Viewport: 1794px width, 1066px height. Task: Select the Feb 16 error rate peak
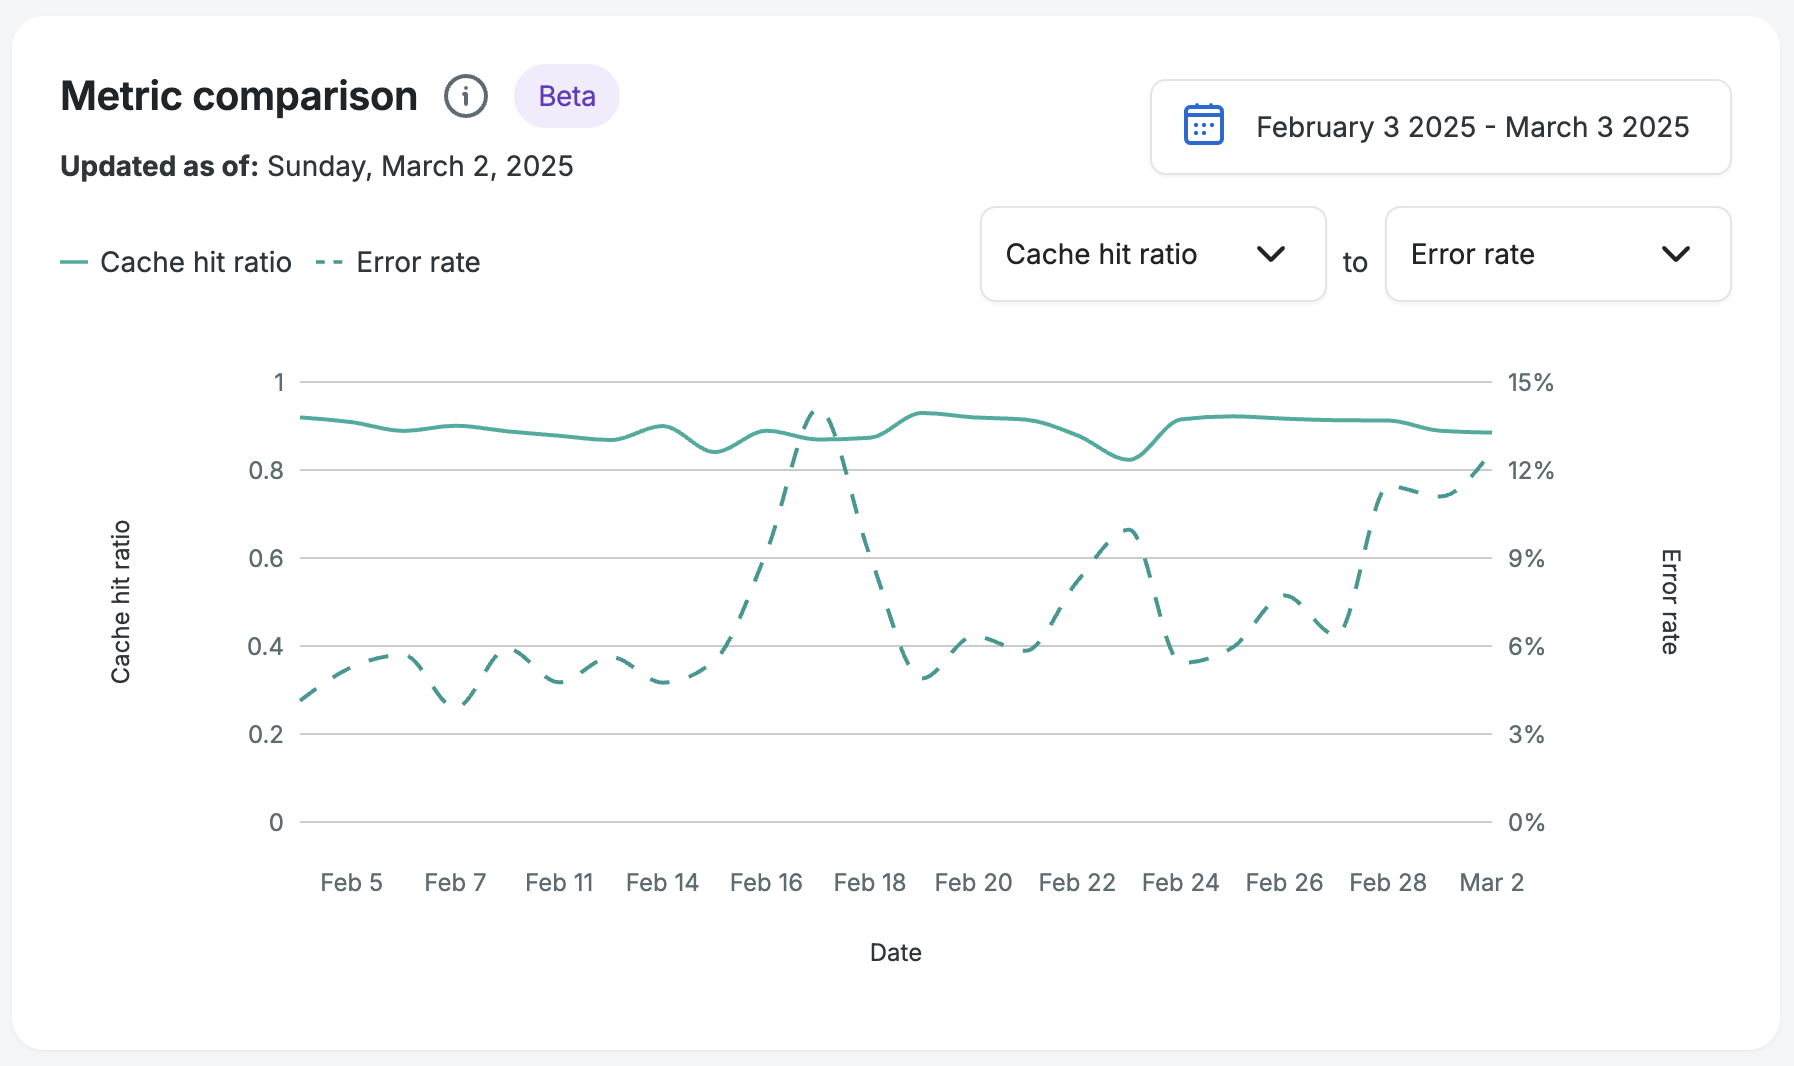[x=812, y=410]
